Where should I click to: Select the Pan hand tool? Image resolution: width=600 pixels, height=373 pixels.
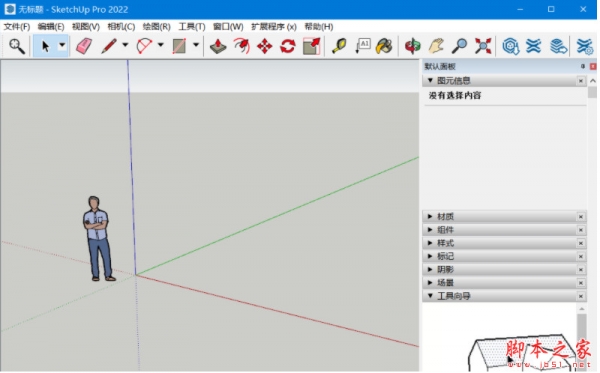(436, 46)
